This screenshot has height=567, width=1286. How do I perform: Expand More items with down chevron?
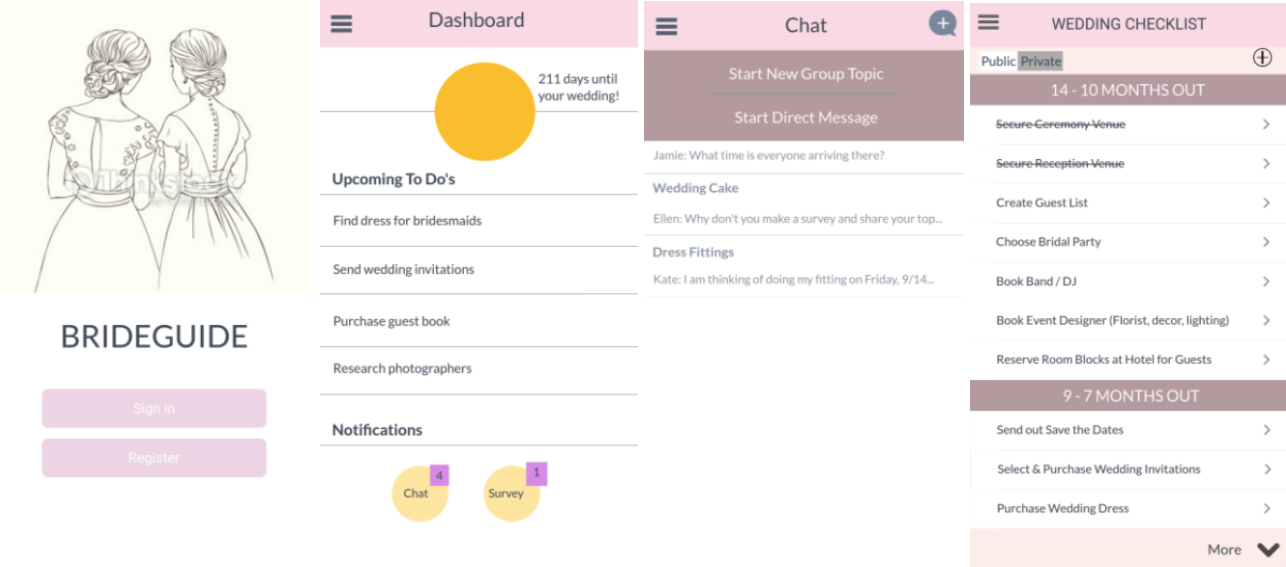pyautogui.click(x=1268, y=549)
